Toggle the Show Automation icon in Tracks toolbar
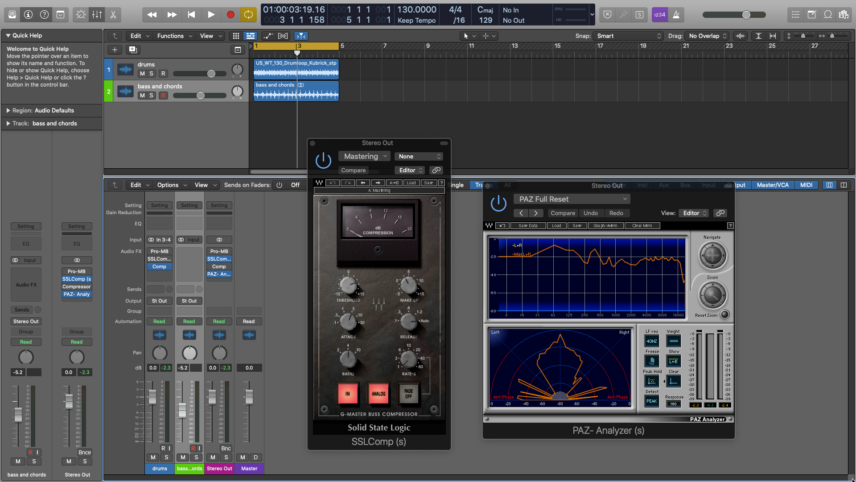 click(268, 36)
